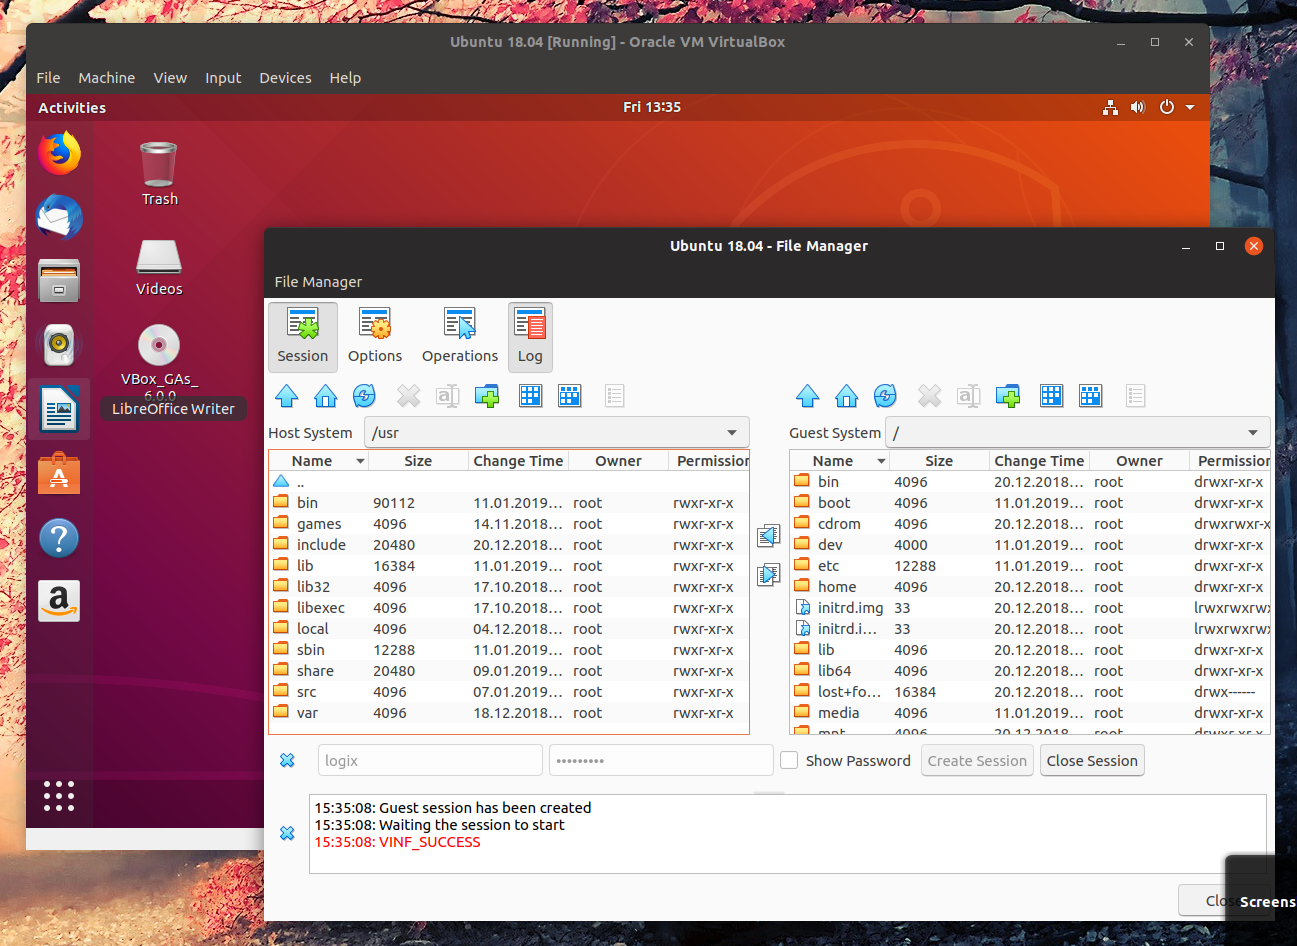Screen dimensions: 1297x946
Task: Refresh the Host System file list
Action: pyautogui.click(x=365, y=396)
